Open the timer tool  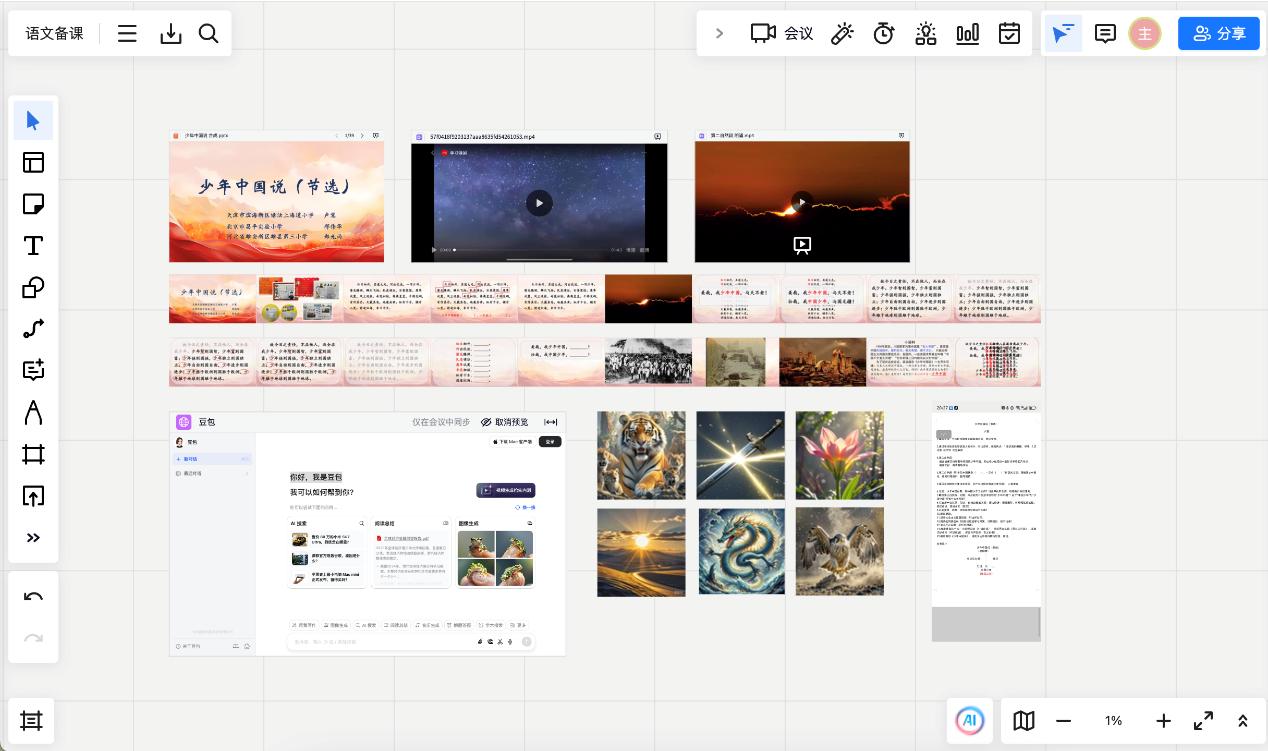pyautogui.click(x=883, y=33)
